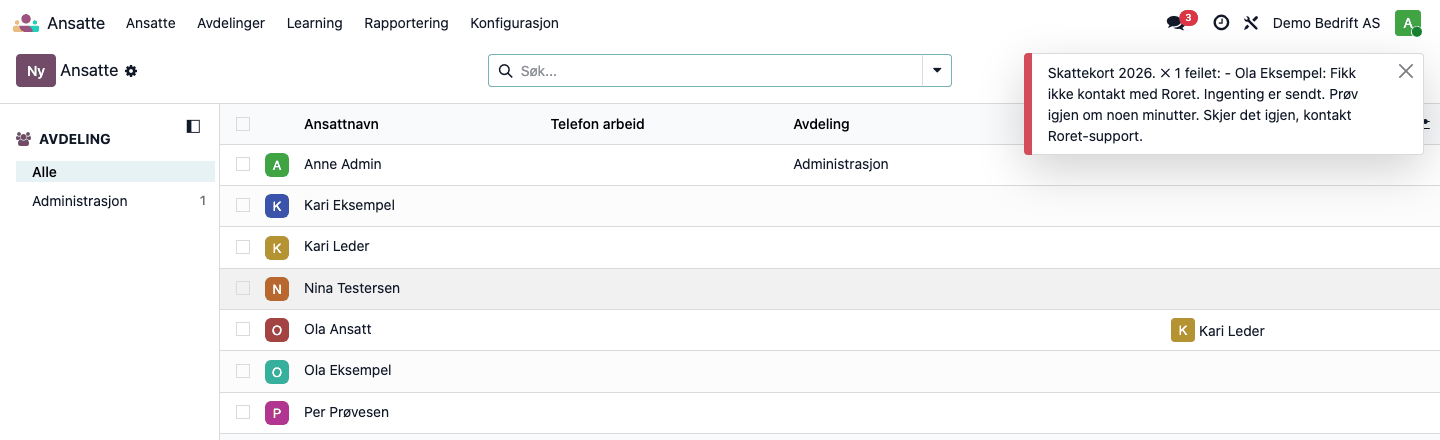Open the employee Nina Testersen
This screenshot has height=440, width=1440.
352,288
